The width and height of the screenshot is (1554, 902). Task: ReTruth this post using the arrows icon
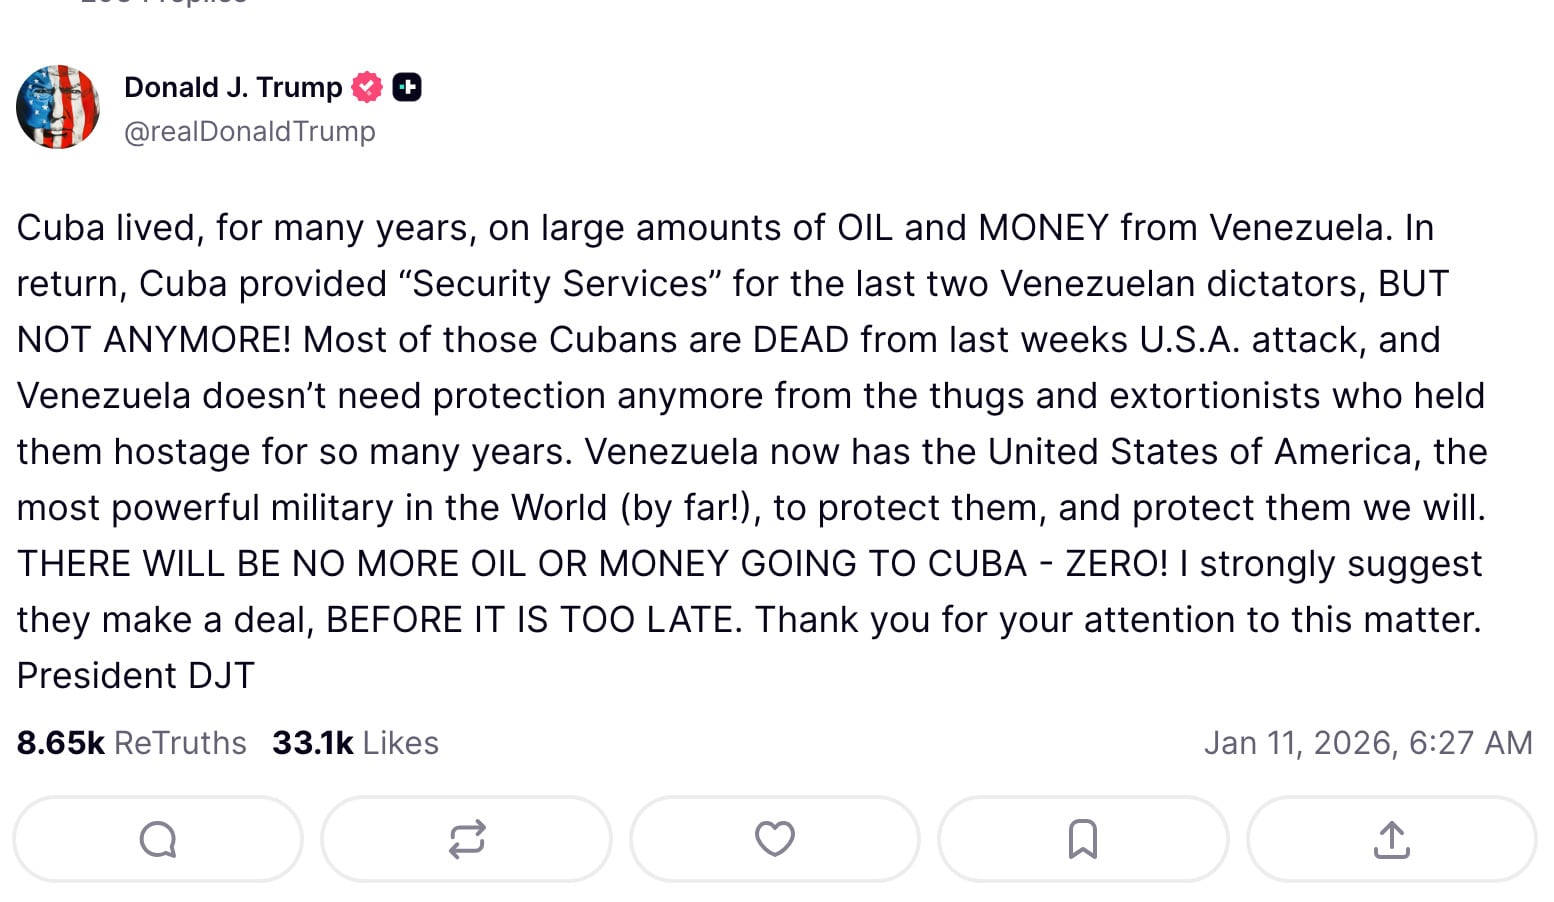pyautogui.click(x=466, y=840)
